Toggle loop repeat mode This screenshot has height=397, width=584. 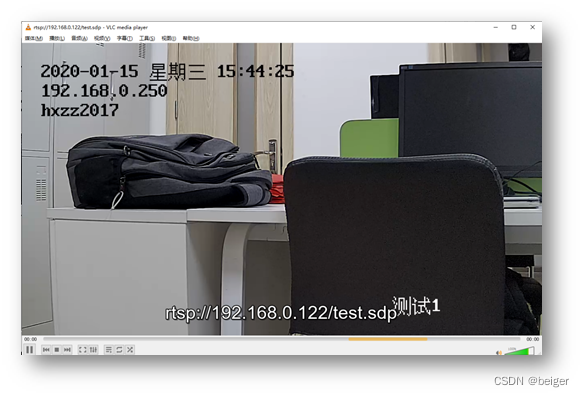pyautogui.click(x=119, y=350)
